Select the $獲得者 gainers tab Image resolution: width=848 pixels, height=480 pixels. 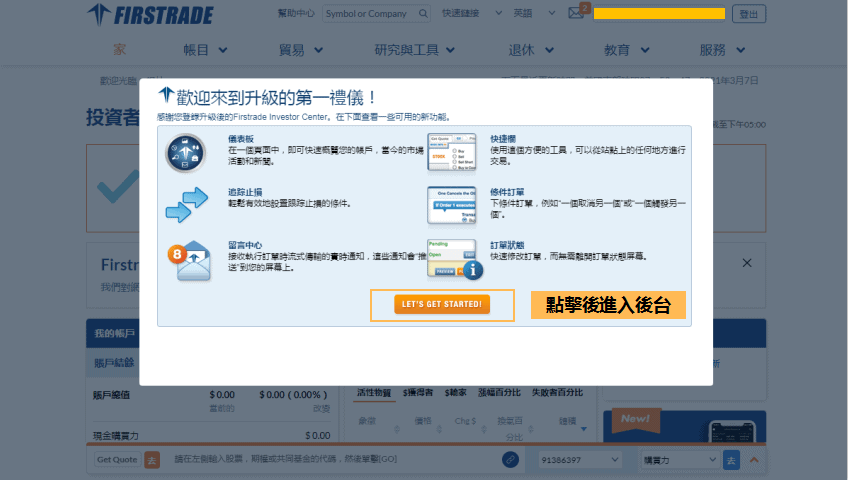[x=418, y=392]
